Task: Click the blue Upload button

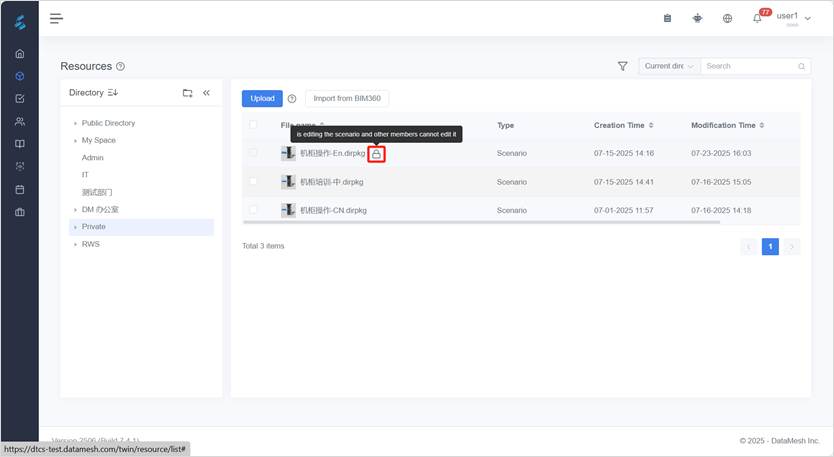Action: tap(262, 98)
